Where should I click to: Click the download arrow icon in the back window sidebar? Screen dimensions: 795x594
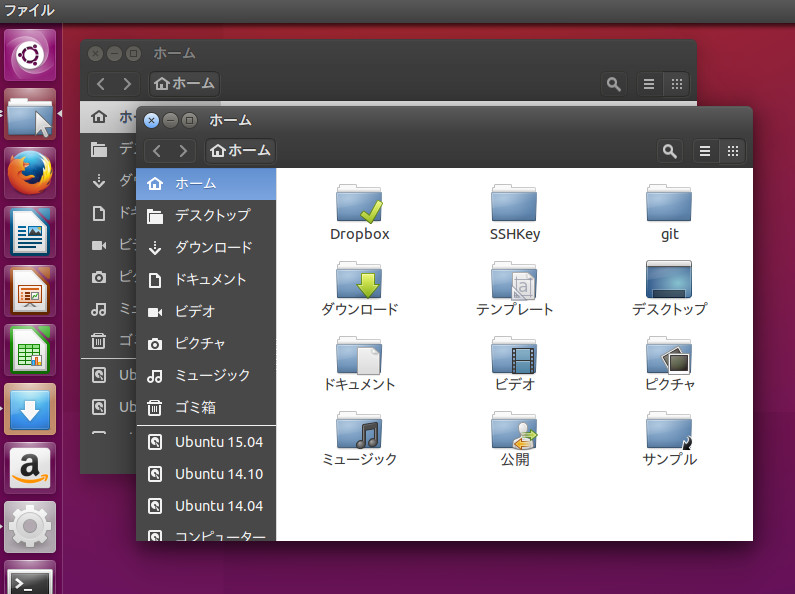coord(99,181)
